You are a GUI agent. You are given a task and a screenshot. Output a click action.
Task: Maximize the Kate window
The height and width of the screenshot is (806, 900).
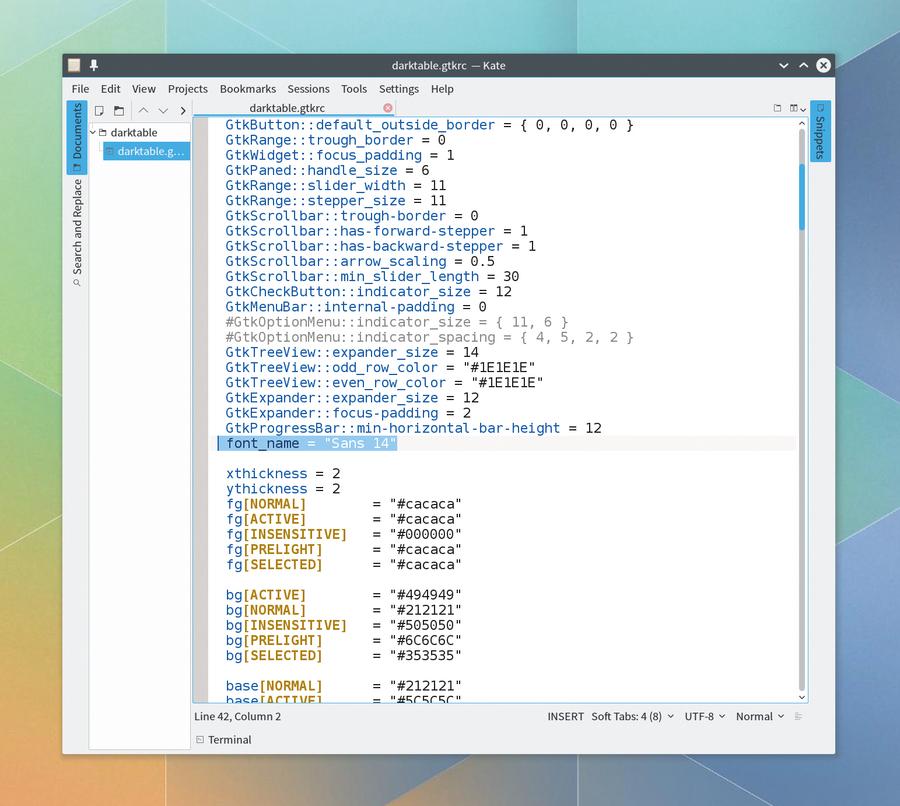pyautogui.click(x=804, y=65)
